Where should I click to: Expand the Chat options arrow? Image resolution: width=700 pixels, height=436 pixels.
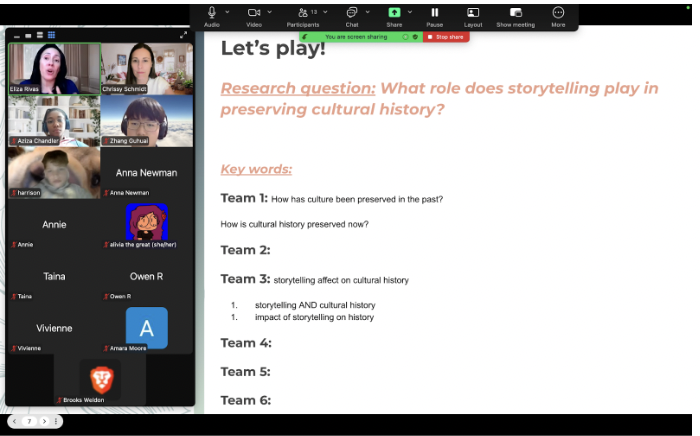367,12
